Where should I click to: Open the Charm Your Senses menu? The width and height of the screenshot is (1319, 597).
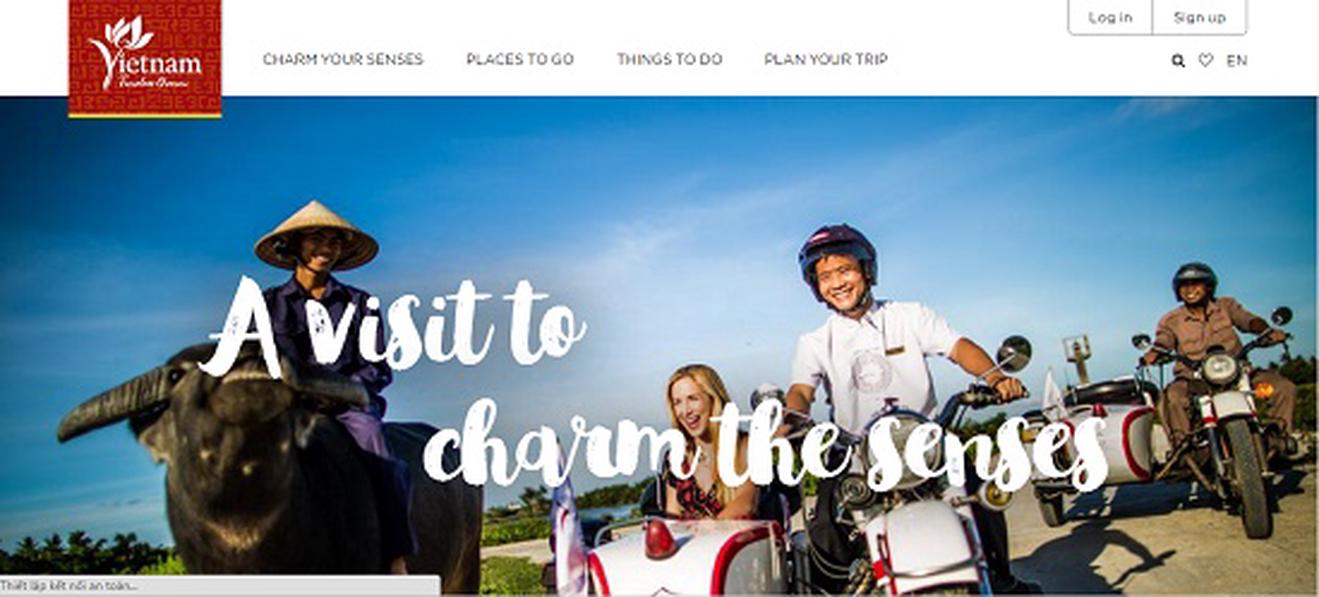coord(343,59)
